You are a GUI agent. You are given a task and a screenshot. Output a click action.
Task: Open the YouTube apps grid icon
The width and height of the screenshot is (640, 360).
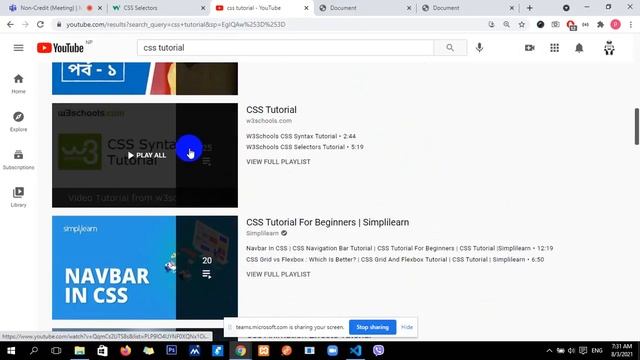point(554,48)
